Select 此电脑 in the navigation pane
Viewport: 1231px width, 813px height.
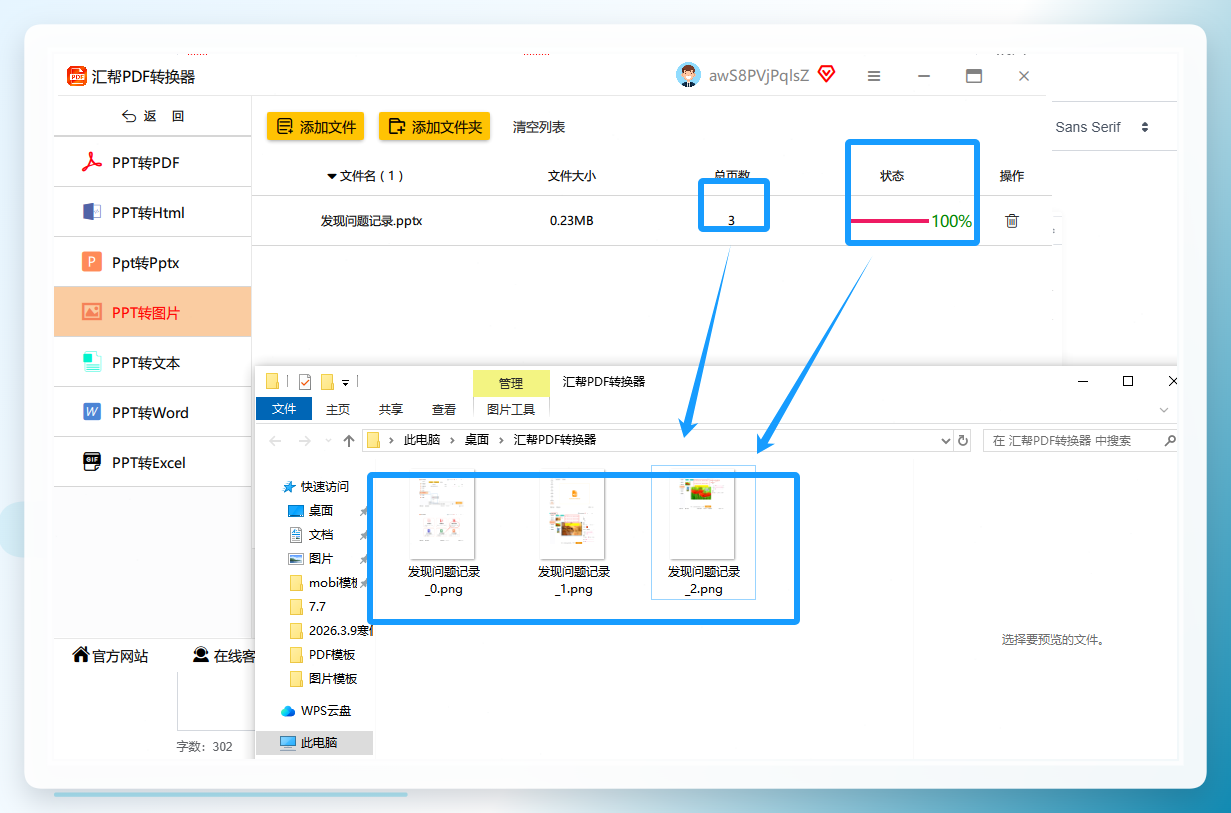(x=314, y=743)
